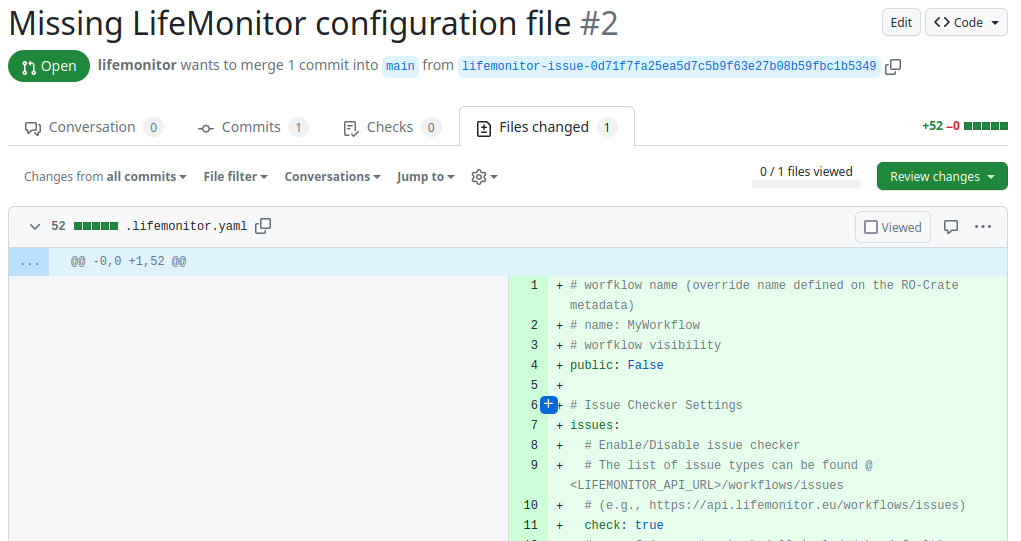1021x541 pixels.
Task: Click the 'issues:' code line
Action: (x=595, y=425)
